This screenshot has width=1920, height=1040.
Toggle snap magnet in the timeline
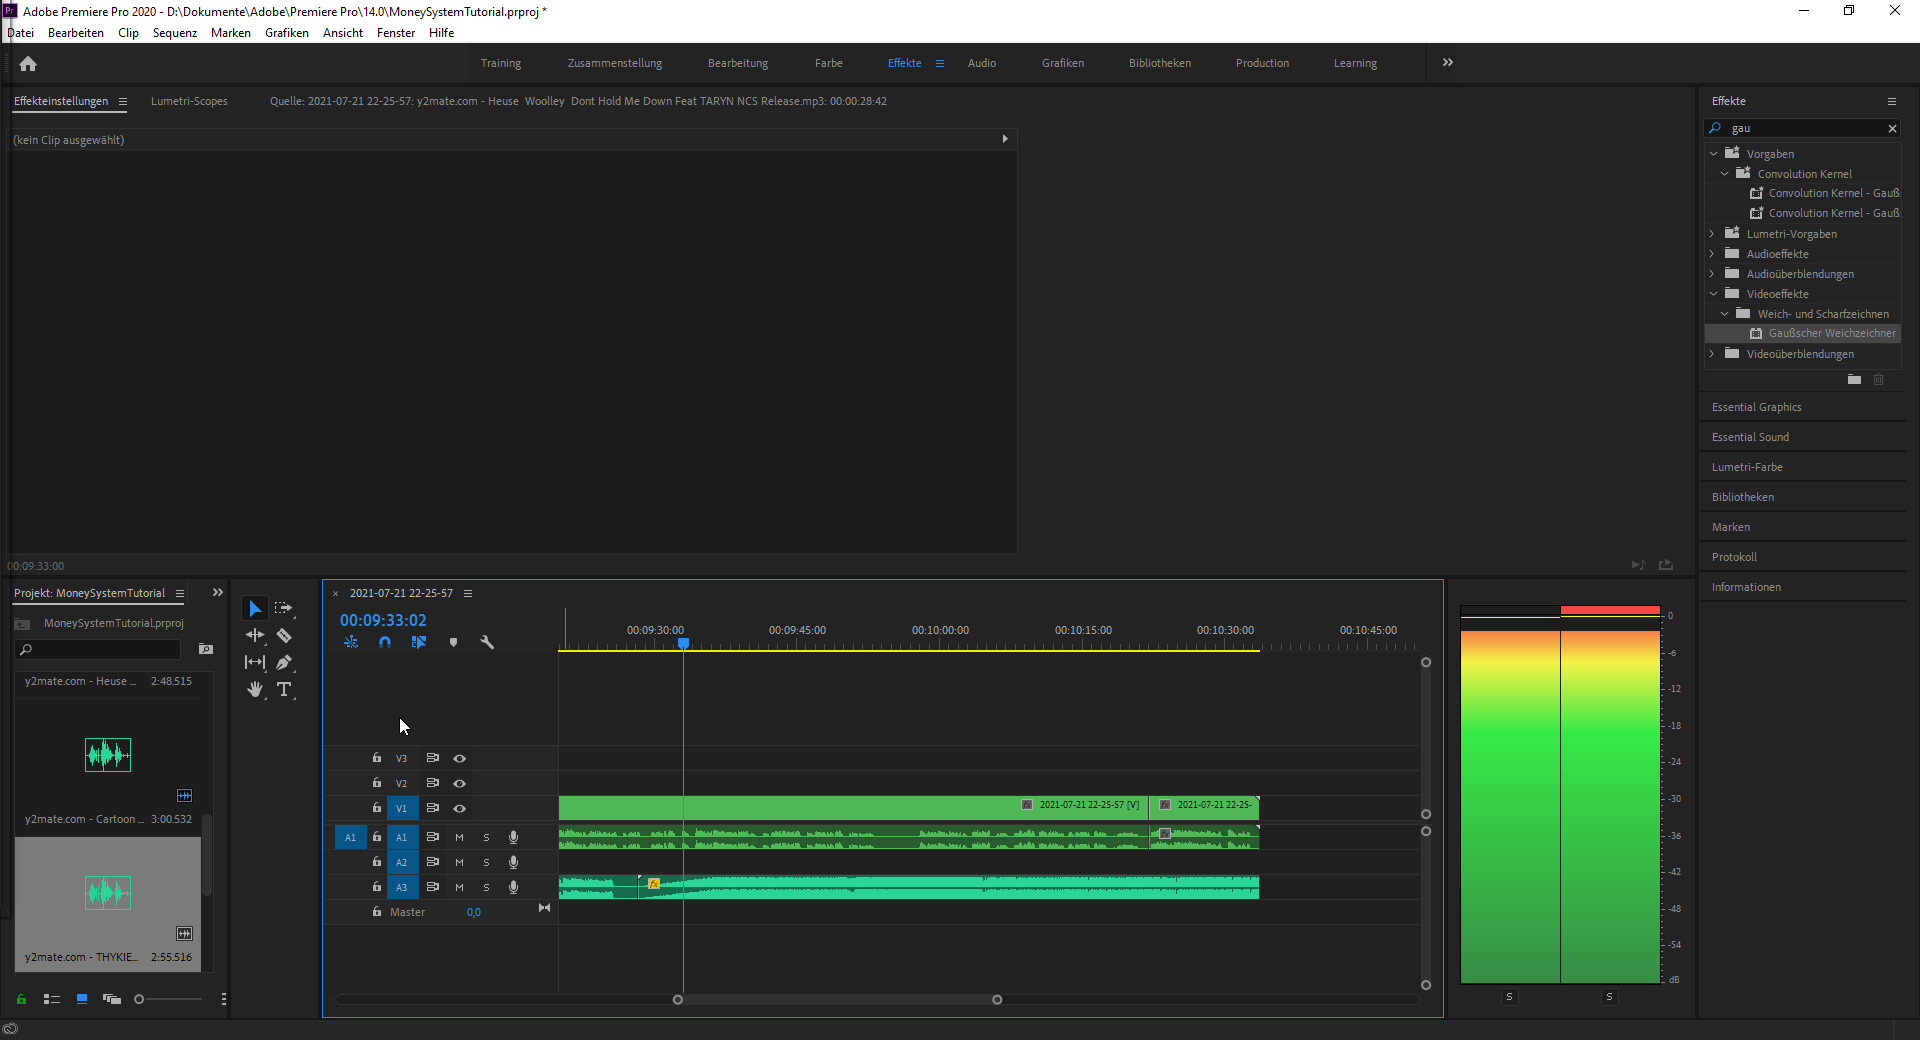385,643
